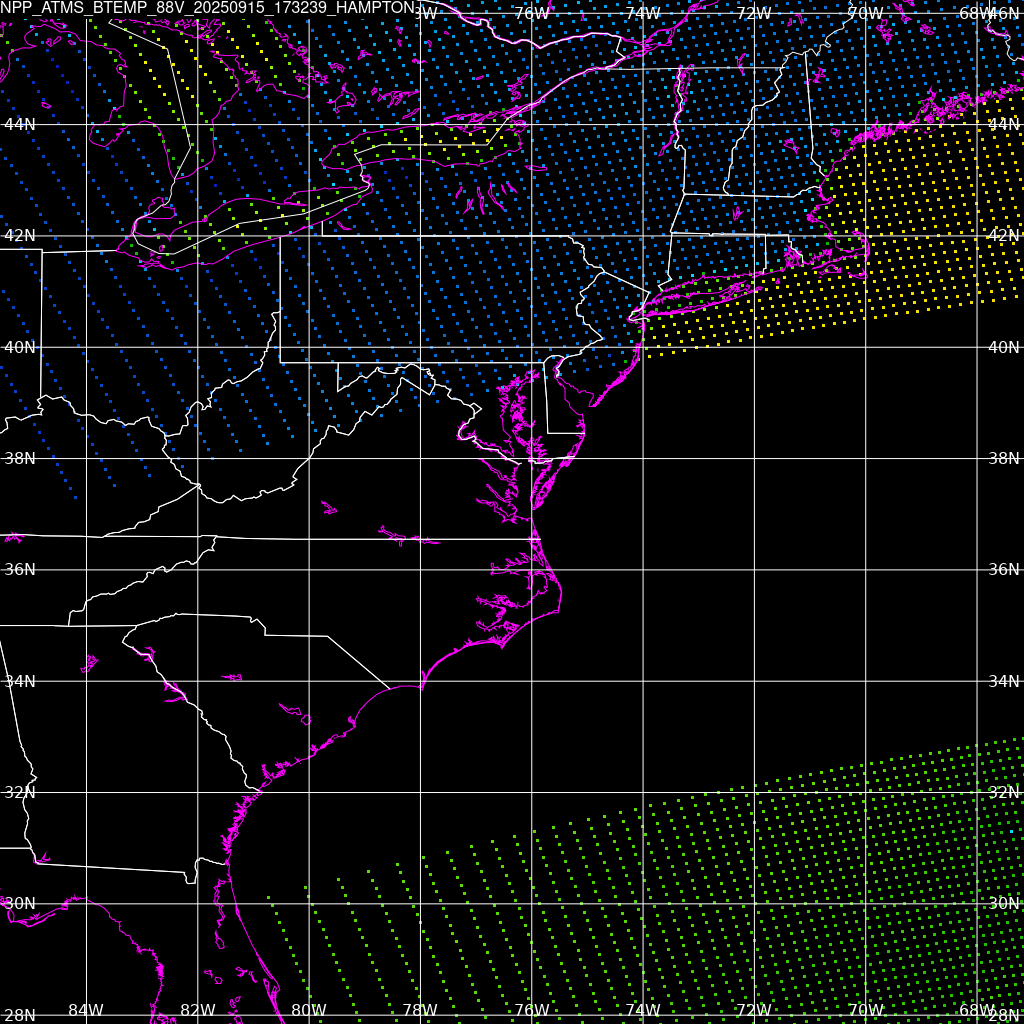Select the 84W longitude label
This screenshot has width=1024, height=1024.
[x=86, y=1010]
